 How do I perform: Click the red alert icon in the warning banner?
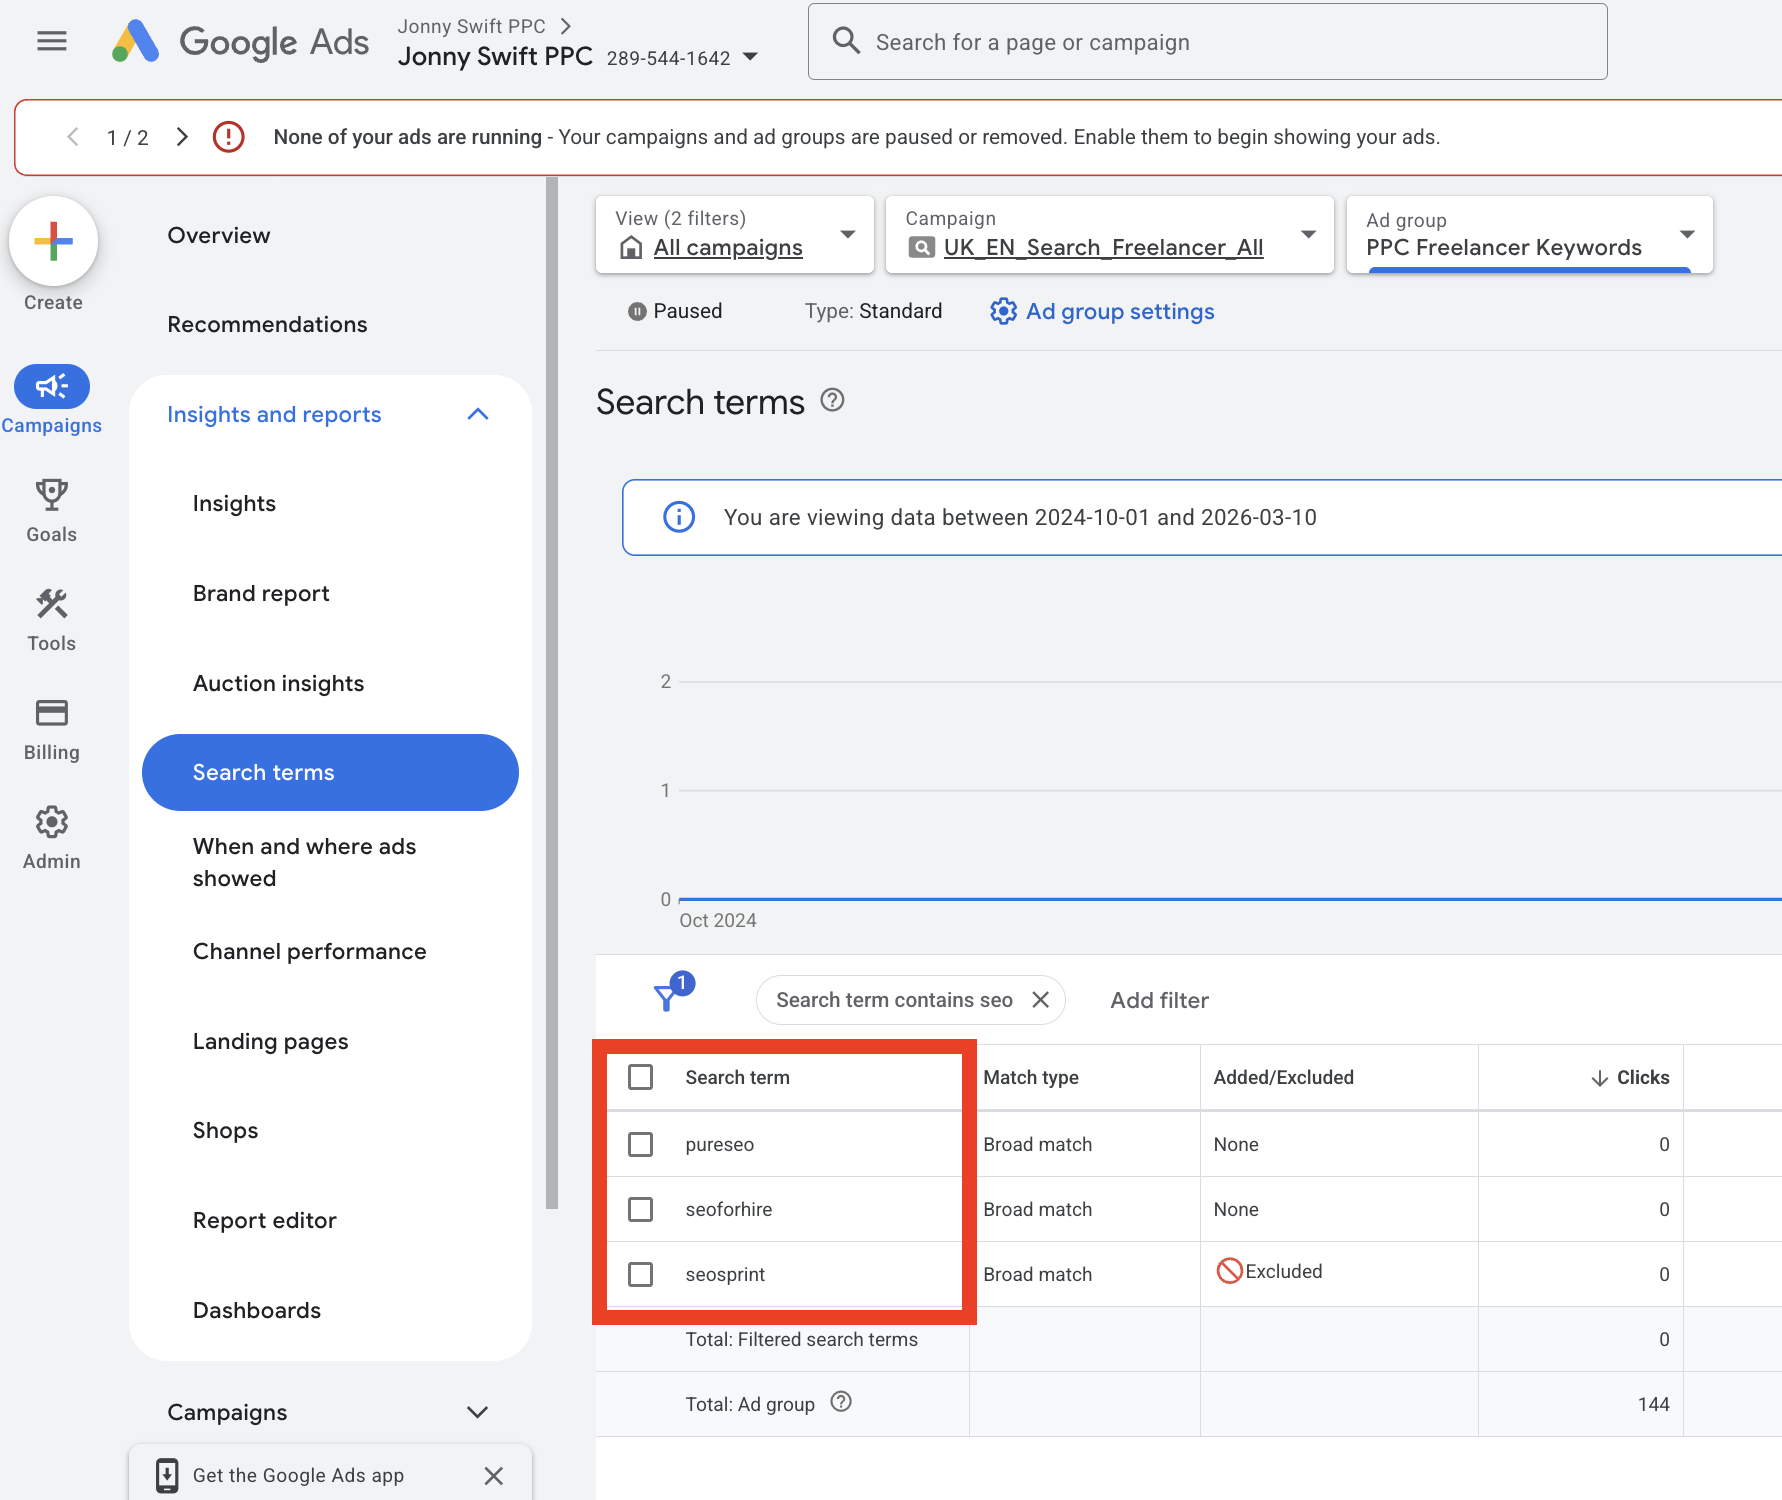pyautogui.click(x=228, y=137)
